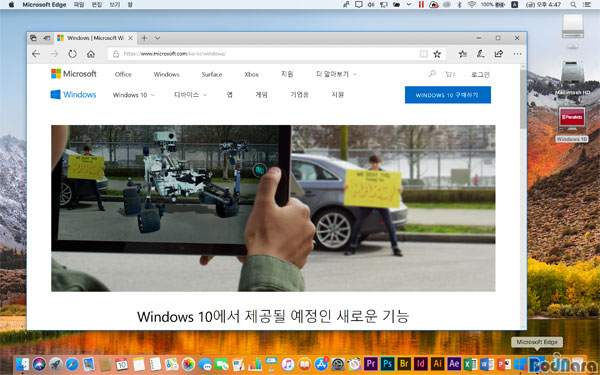Open Microsoft Edge menu in menu bar

[x=44, y=5]
